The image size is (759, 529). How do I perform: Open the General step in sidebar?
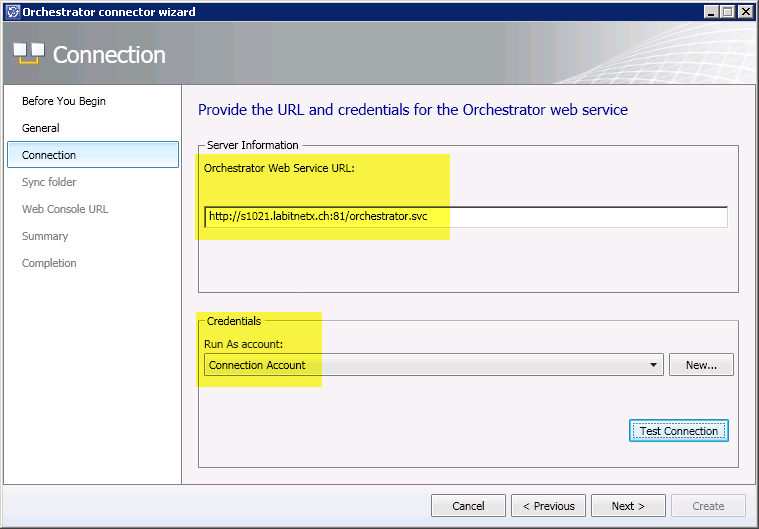coord(41,128)
